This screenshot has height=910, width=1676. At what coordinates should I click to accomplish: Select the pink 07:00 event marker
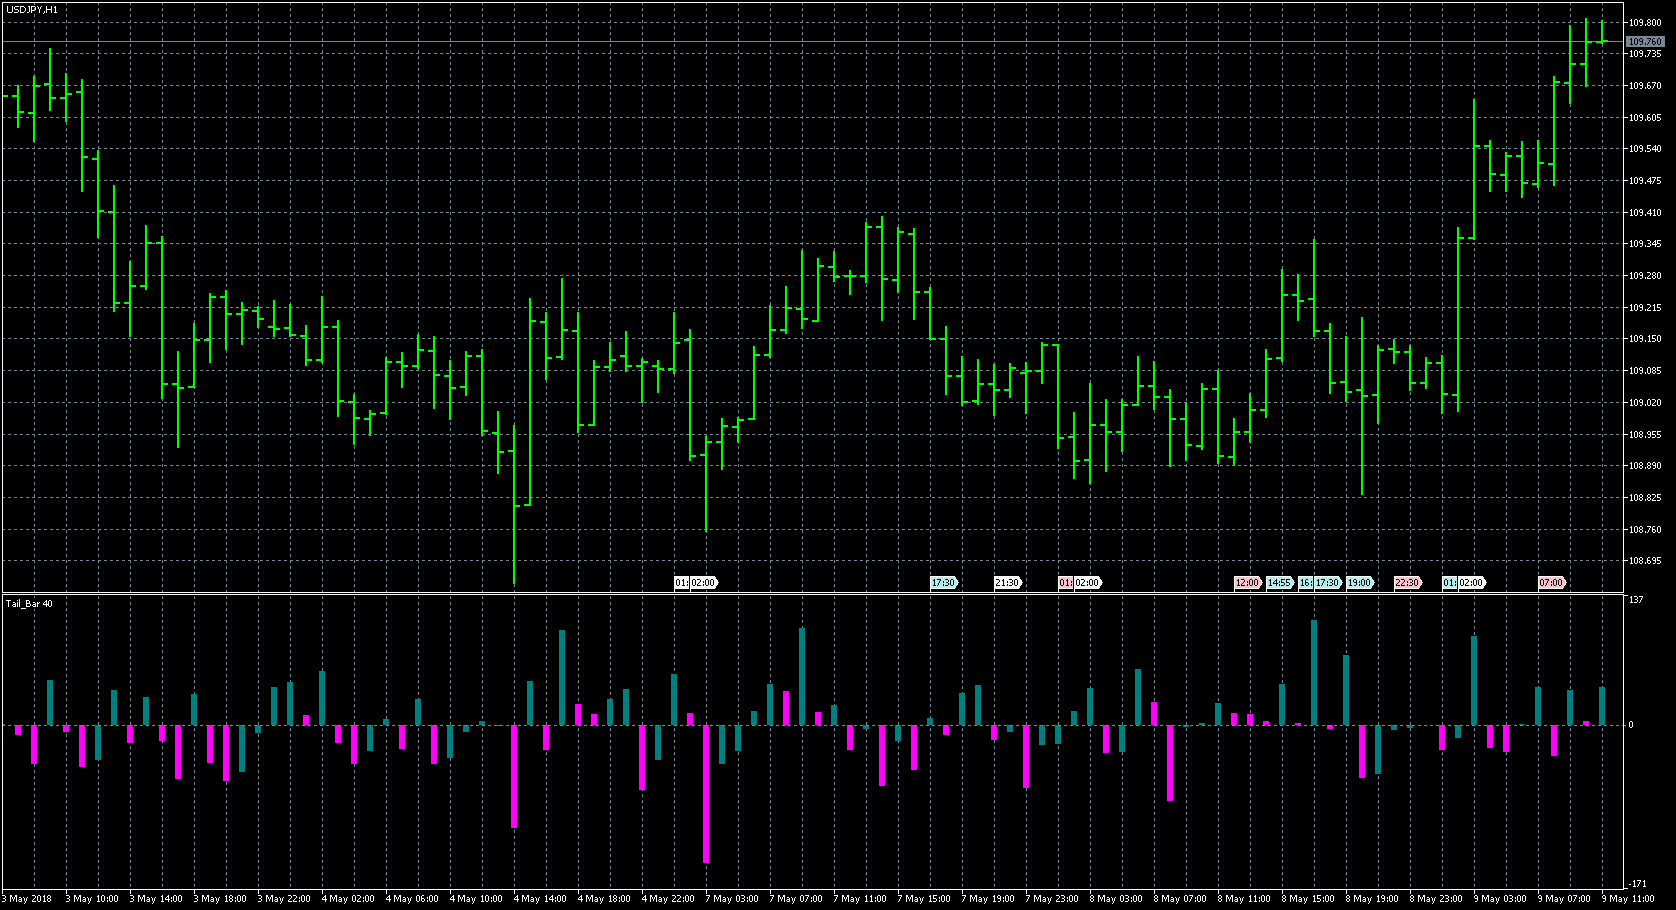(x=1550, y=583)
